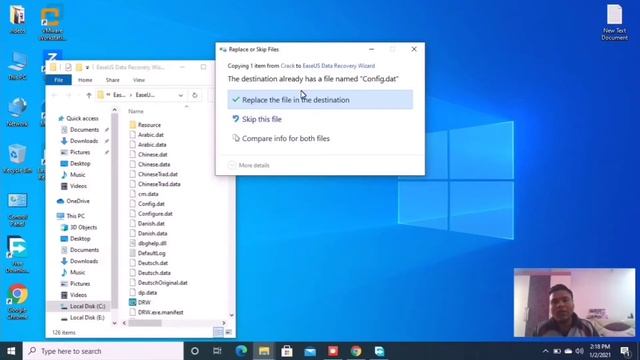The width and height of the screenshot is (640, 360).
Task: Click the Name column header
Action: click(x=136, y=111)
